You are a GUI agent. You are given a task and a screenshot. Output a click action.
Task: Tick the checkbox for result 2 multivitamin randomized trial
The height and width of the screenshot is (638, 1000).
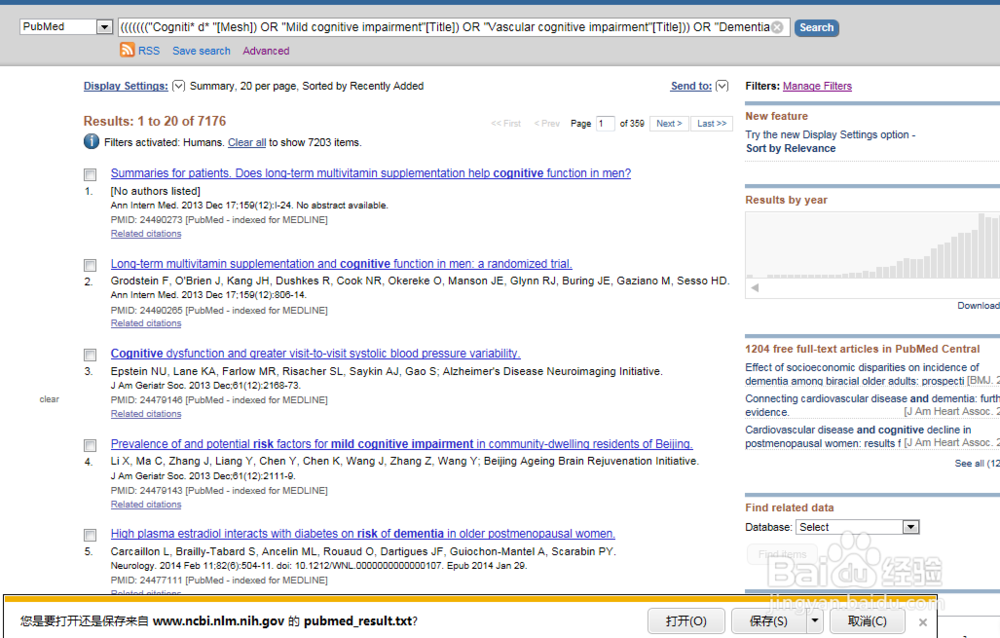[91, 265]
